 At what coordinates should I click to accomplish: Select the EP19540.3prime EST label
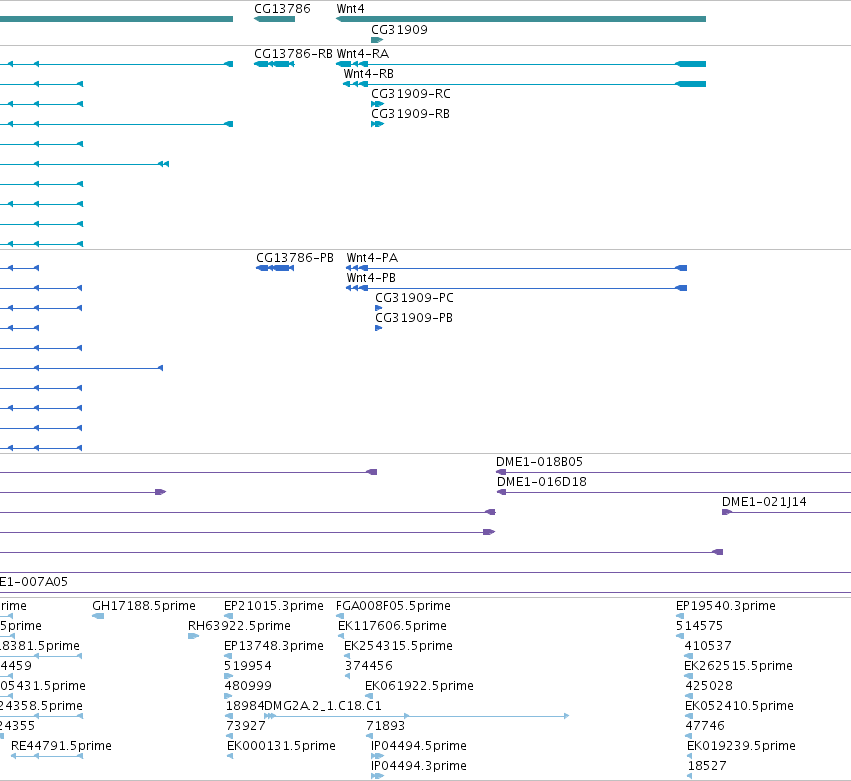pyautogui.click(x=726, y=606)
